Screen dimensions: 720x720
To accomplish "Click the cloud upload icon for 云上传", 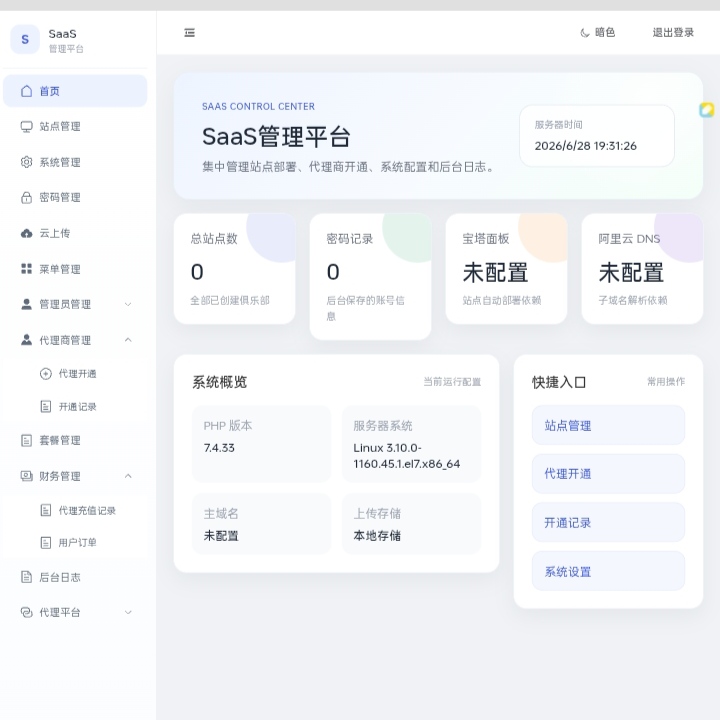I will [27, 233].
